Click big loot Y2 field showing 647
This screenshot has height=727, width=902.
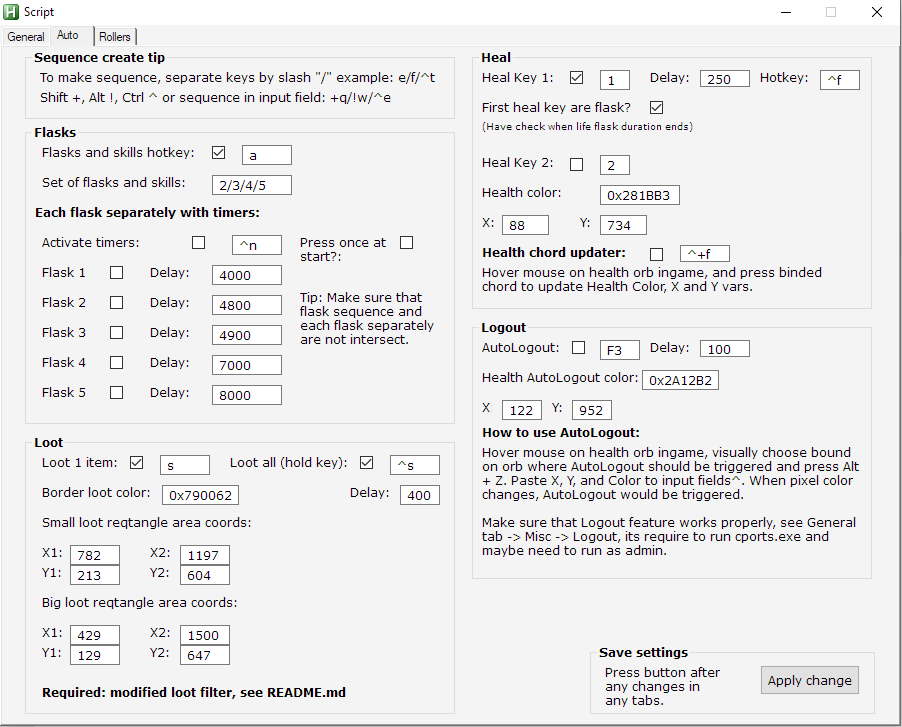(205, 655)
